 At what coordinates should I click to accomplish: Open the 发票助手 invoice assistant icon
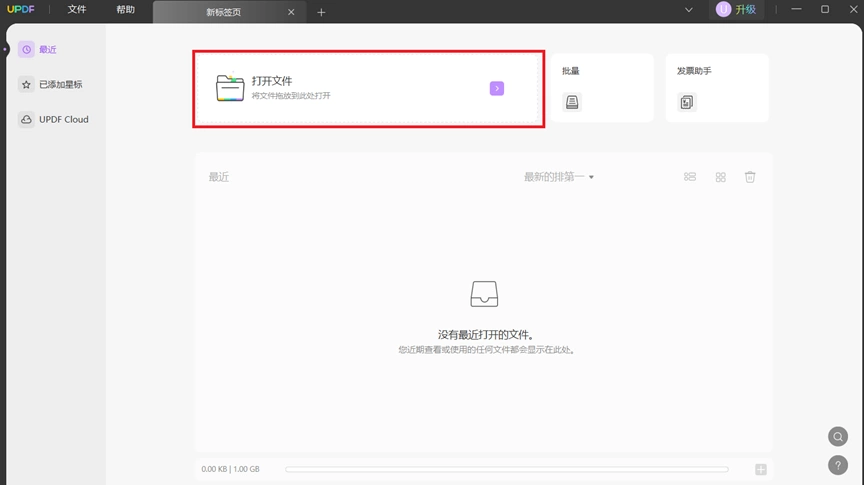[x=687, y=102]
